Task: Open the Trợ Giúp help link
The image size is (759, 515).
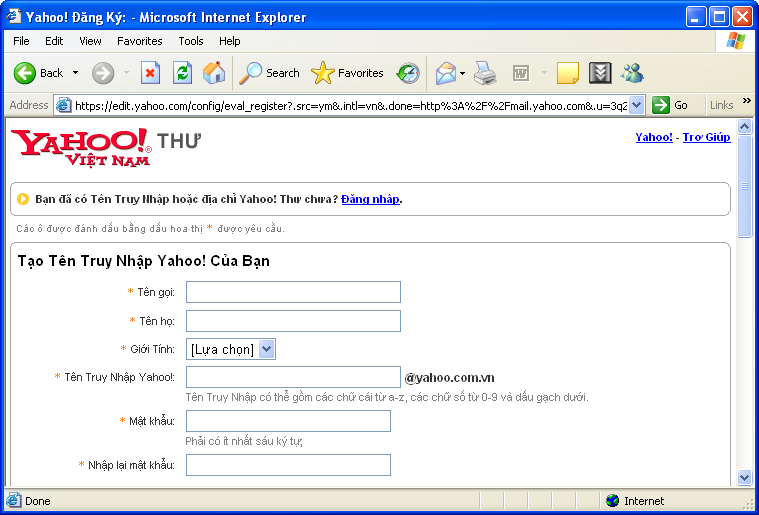Action: (707, 137)
